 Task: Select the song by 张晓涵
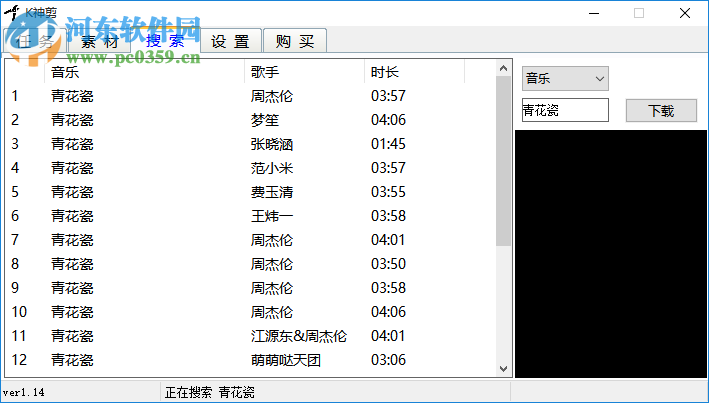(272, 144)
